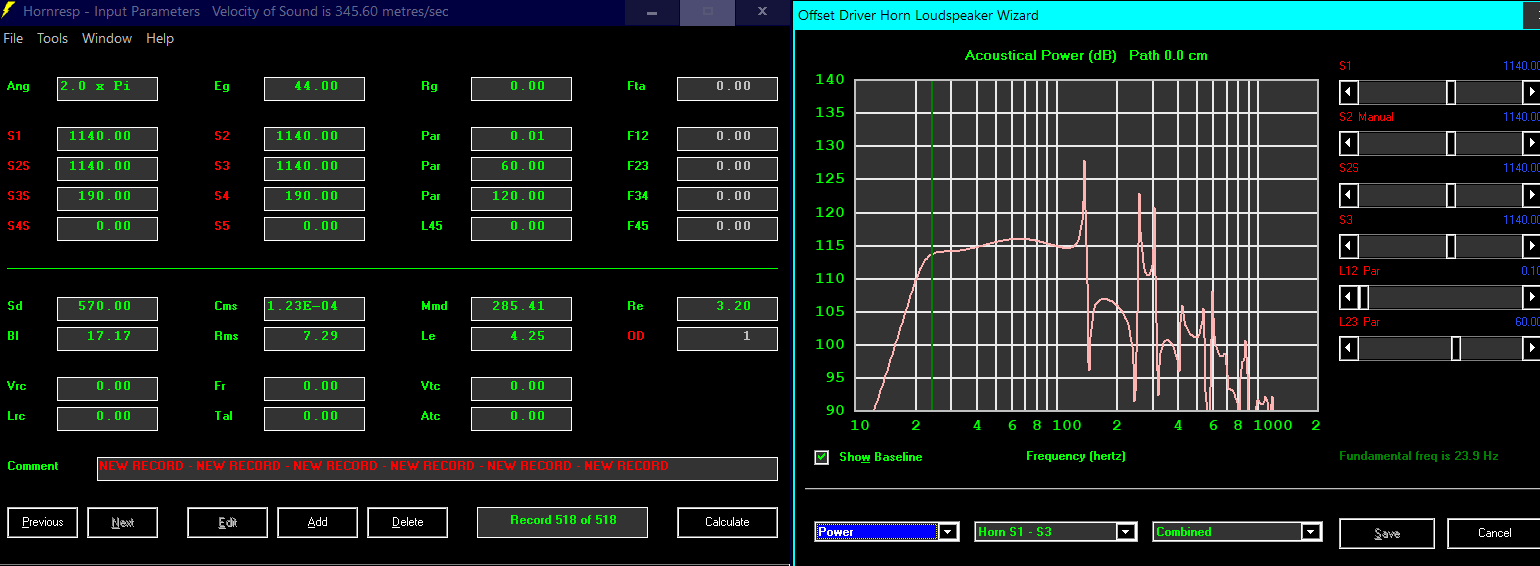1540x566 pixels.
Task: Click the Next record button
Action: point(122,522)
